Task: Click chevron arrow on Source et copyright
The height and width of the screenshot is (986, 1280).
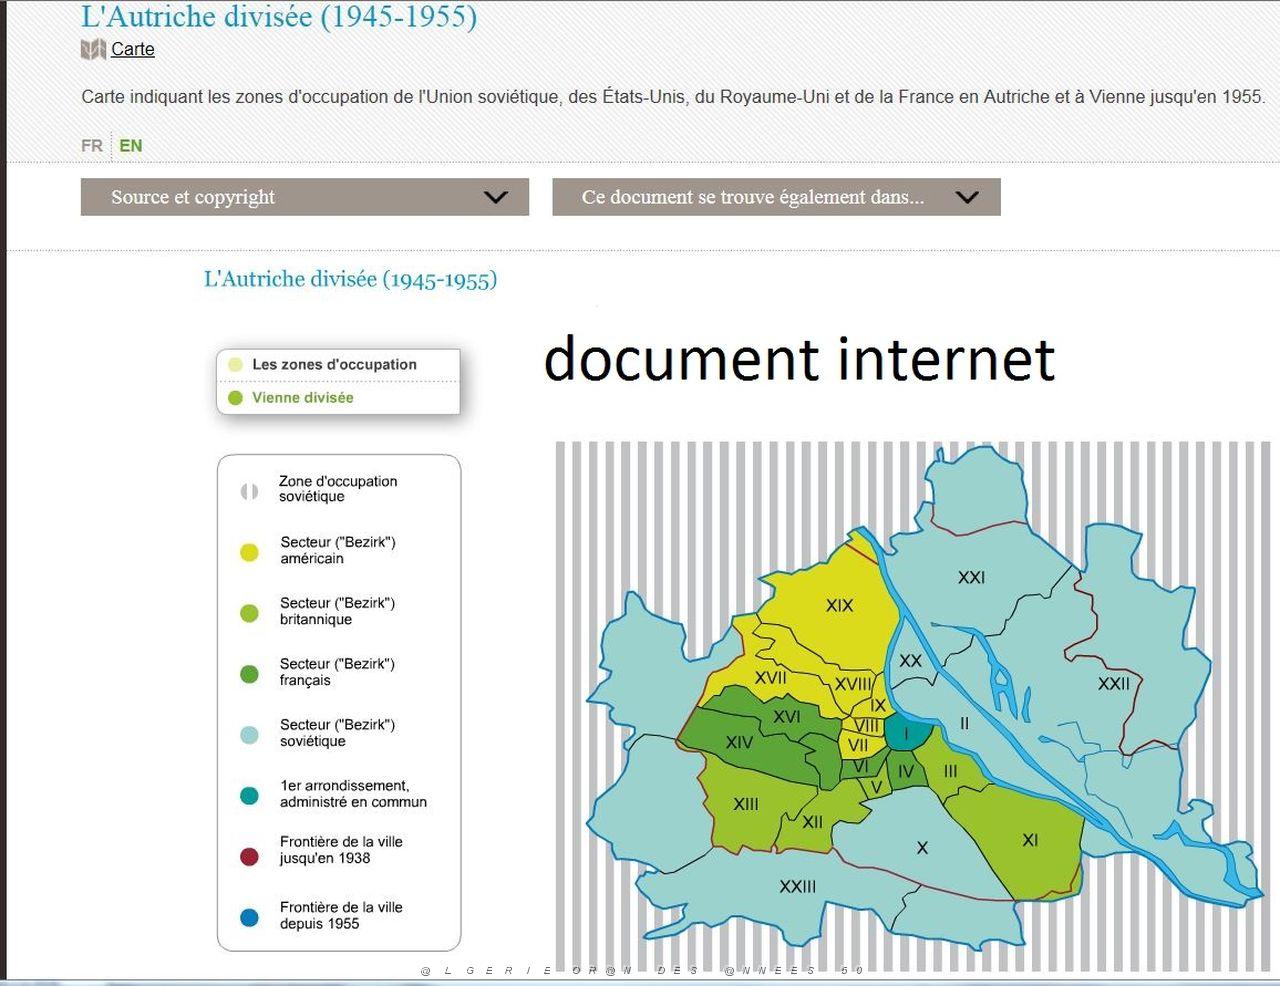Action: tap(496, 197)
